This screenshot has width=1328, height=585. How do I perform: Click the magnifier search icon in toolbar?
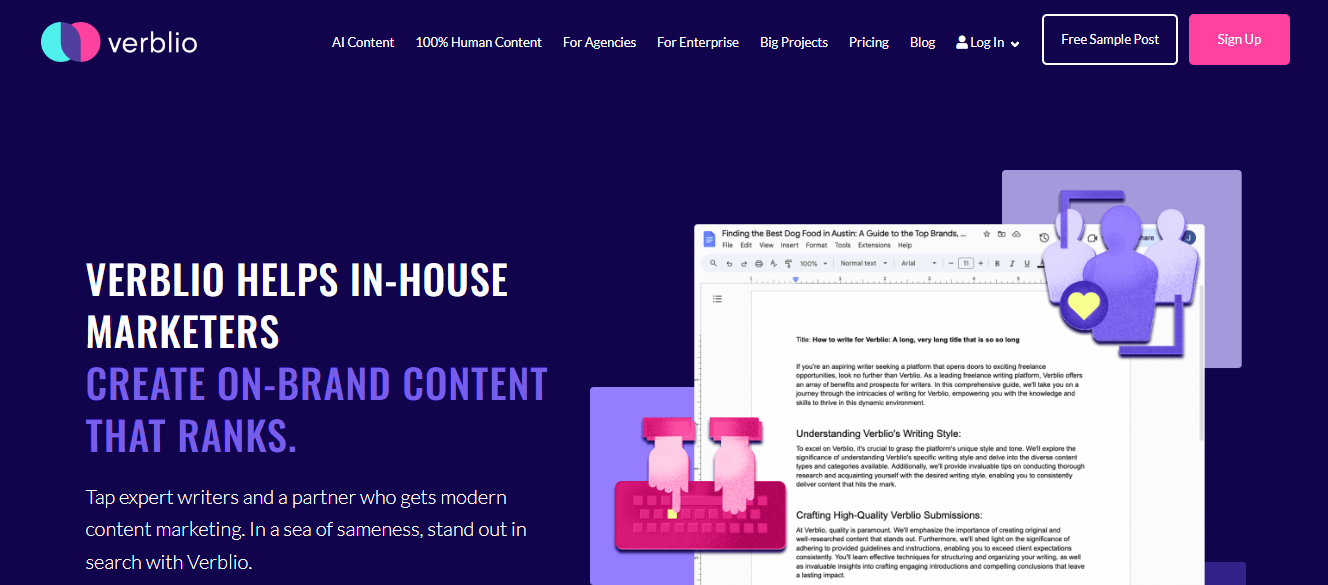coord(713,264)
